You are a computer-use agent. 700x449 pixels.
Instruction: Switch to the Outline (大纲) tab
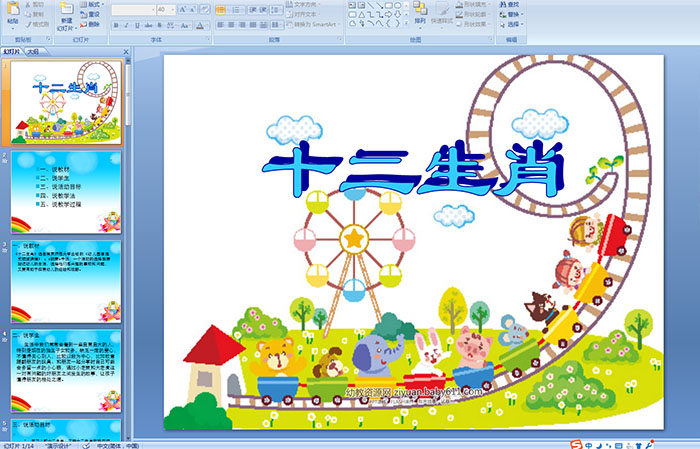(x=33, y=52)
